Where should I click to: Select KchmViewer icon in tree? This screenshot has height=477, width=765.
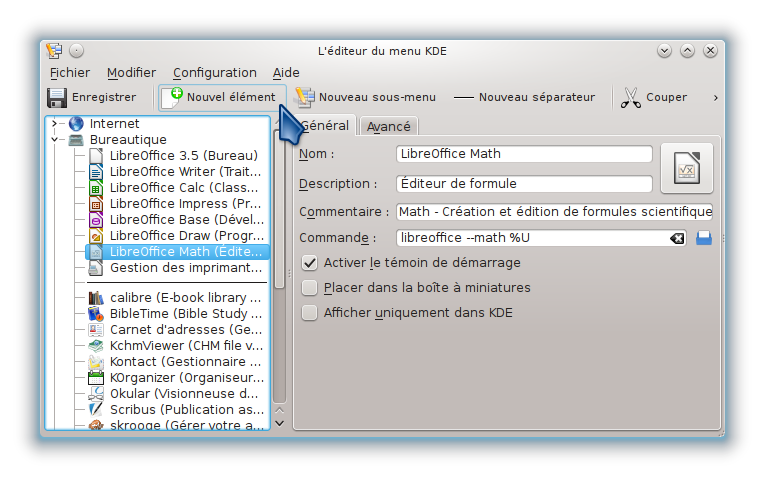pyautogui.click(x=96, y=346)
